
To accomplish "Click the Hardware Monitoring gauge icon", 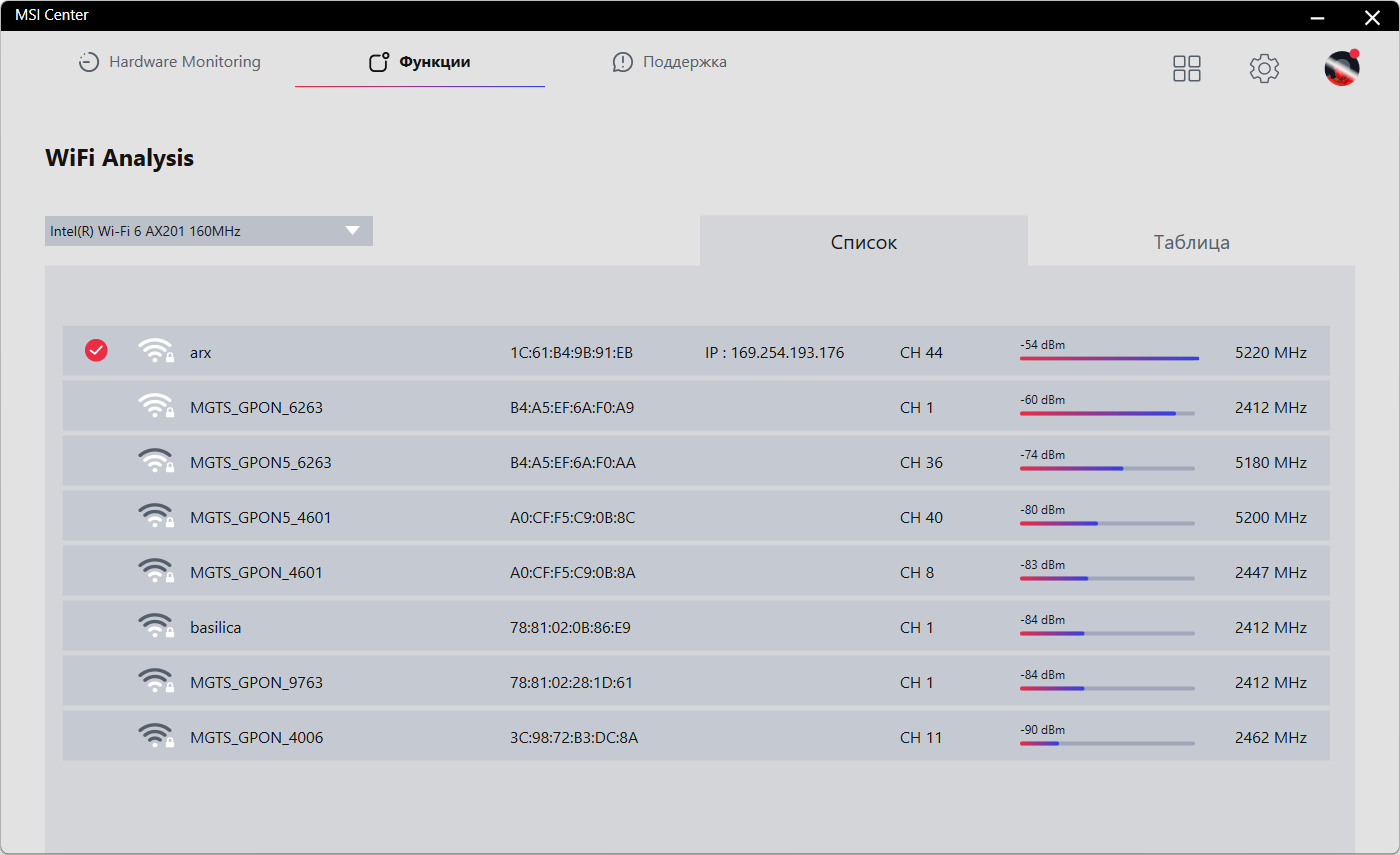I will point(89,62).
